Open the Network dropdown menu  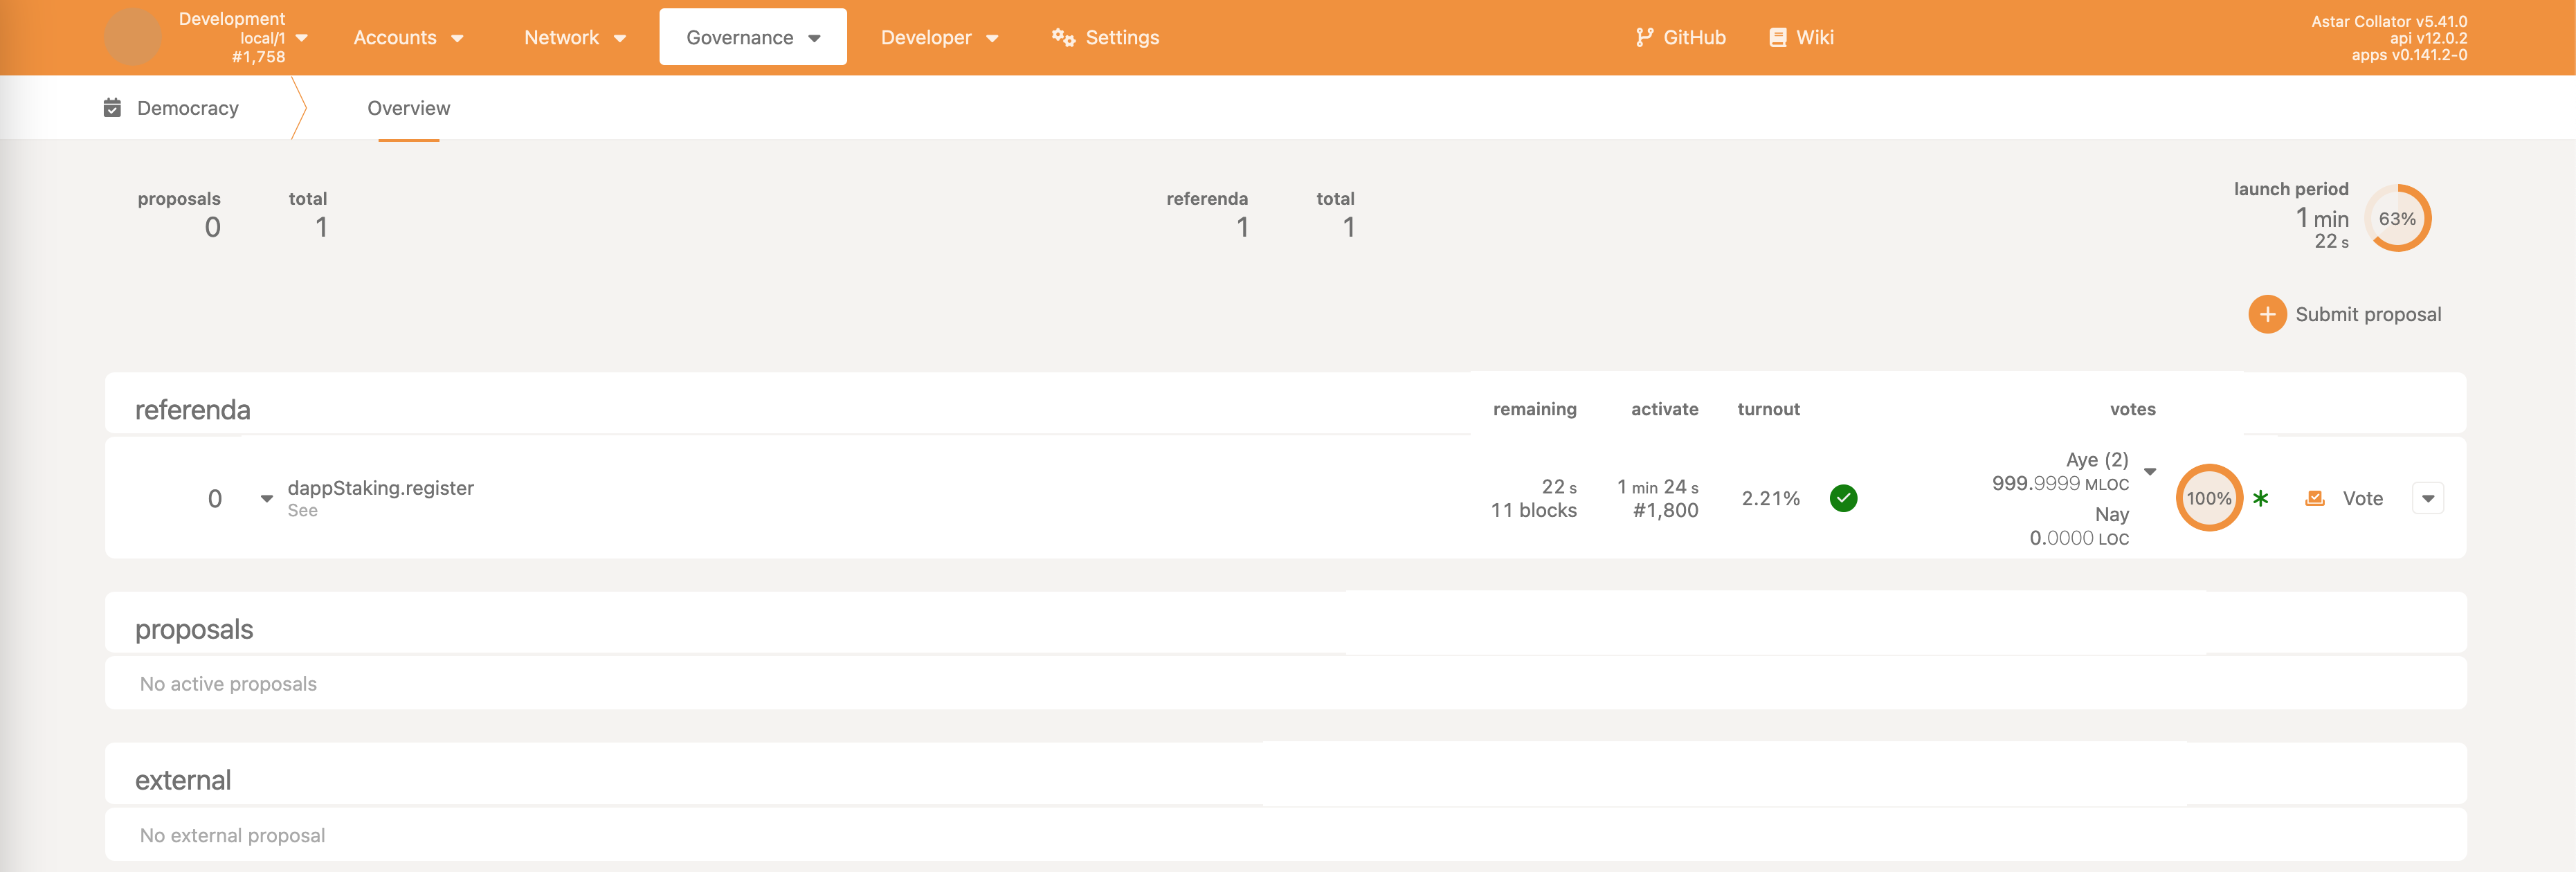coord(574,37)
